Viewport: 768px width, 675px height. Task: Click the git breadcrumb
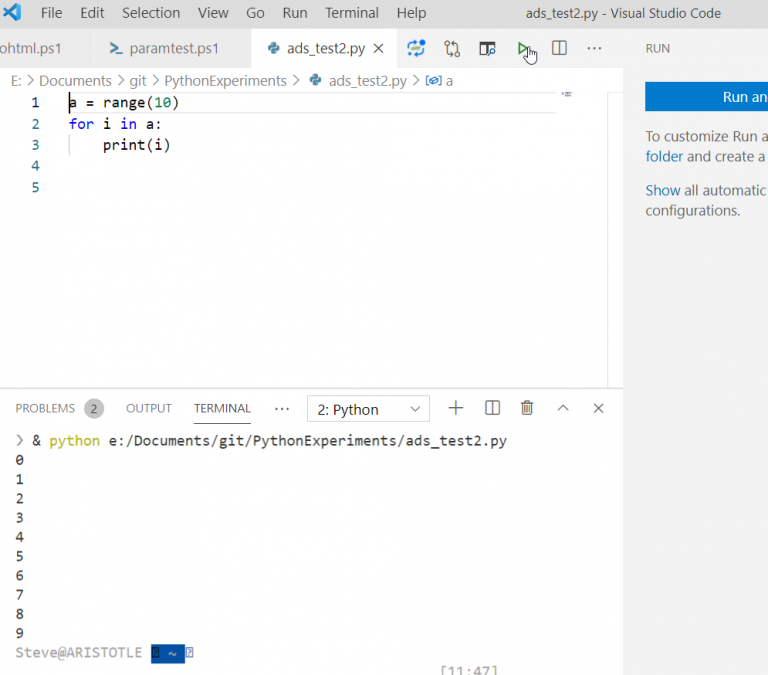tap(138, 81)
